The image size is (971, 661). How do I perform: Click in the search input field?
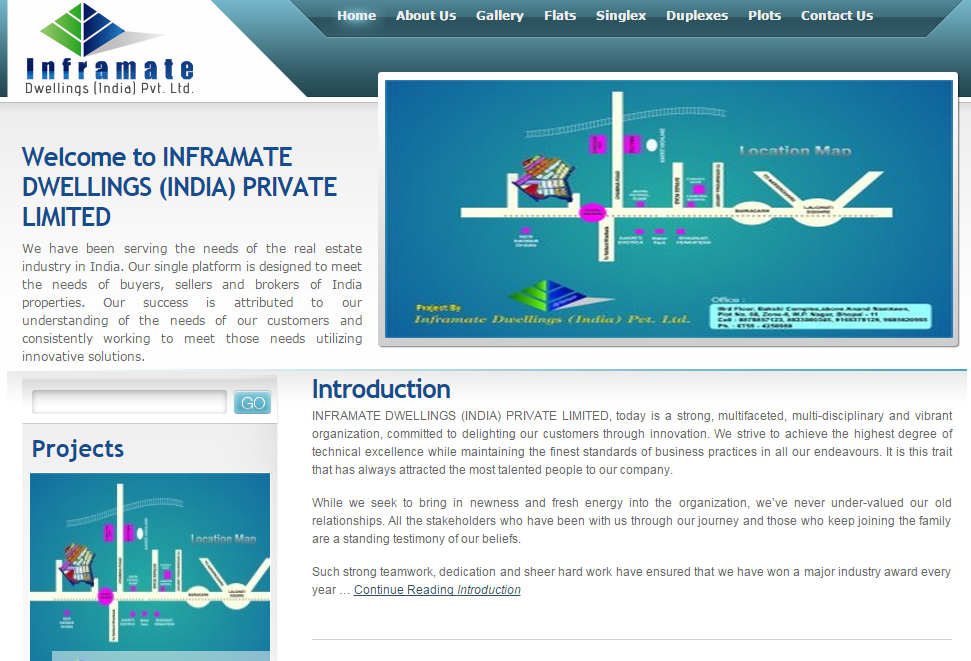[129, 402]
